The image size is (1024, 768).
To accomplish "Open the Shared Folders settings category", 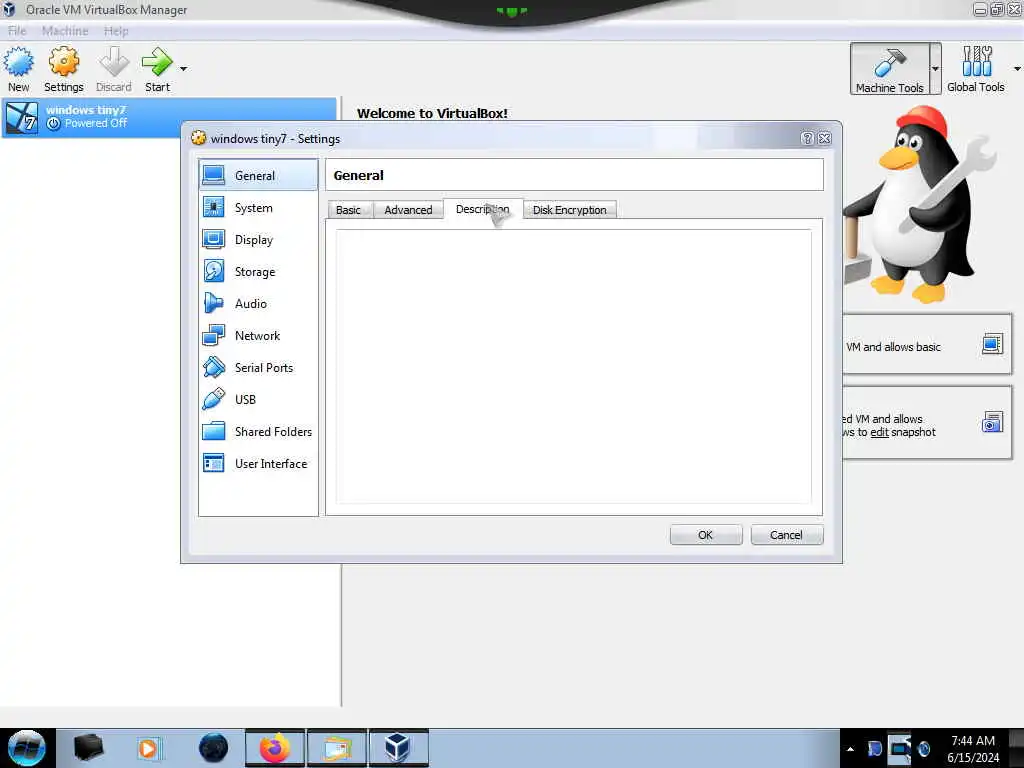I will point(259,432).
